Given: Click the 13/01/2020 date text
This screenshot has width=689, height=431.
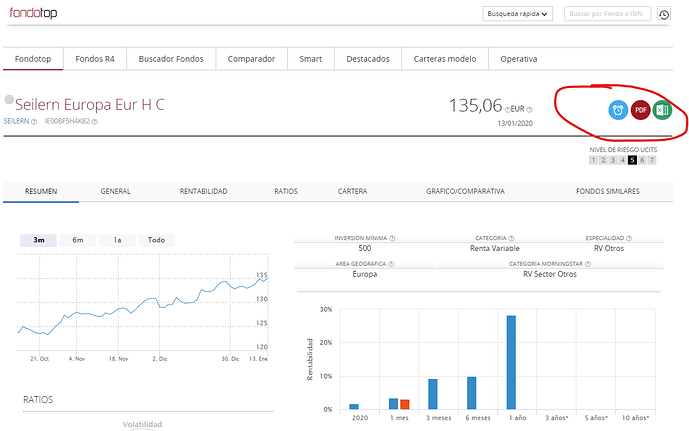Looking at the screenshot, I should [515, 123].
